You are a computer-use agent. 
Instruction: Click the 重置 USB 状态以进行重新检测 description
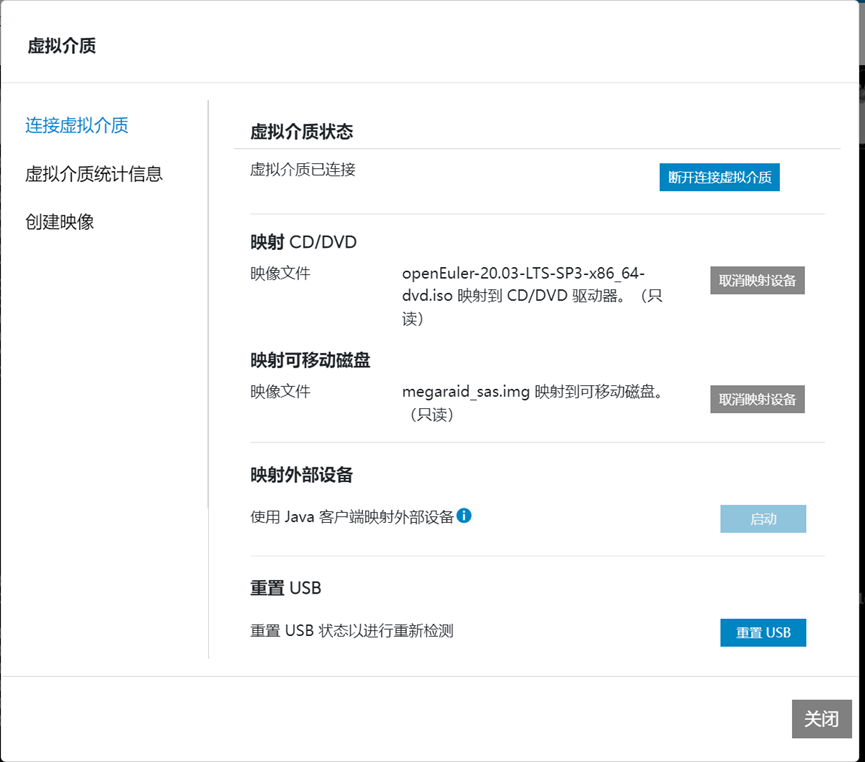pos(352,631)
